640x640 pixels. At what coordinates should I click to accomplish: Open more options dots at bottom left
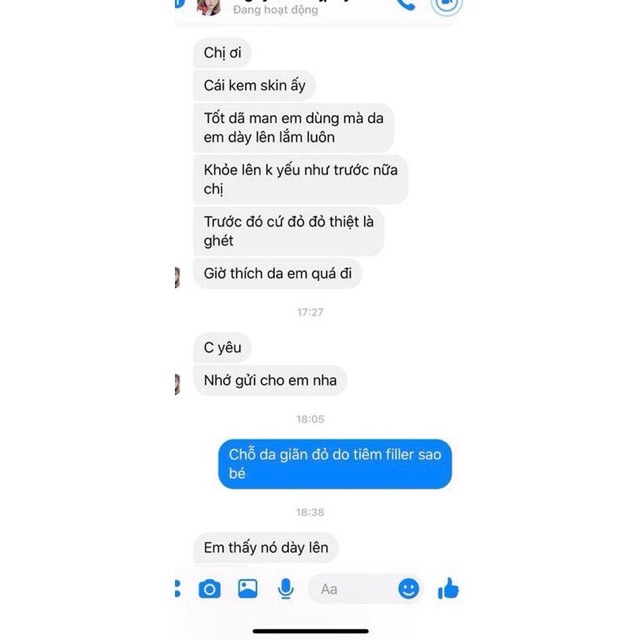[177, 589]
